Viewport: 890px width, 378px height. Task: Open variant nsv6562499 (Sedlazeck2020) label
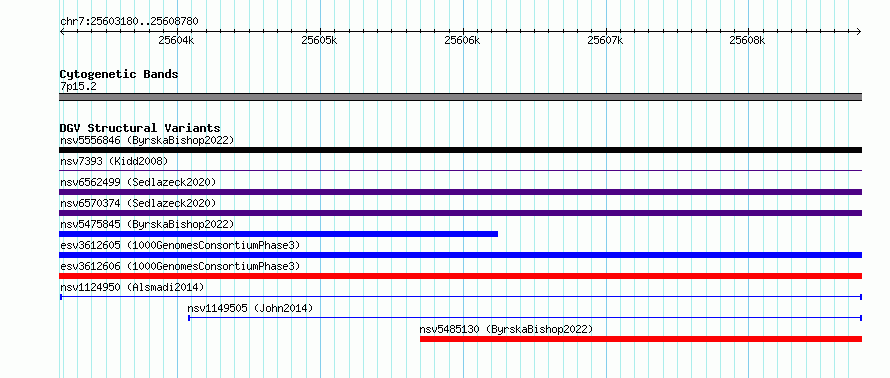(138, 182)
